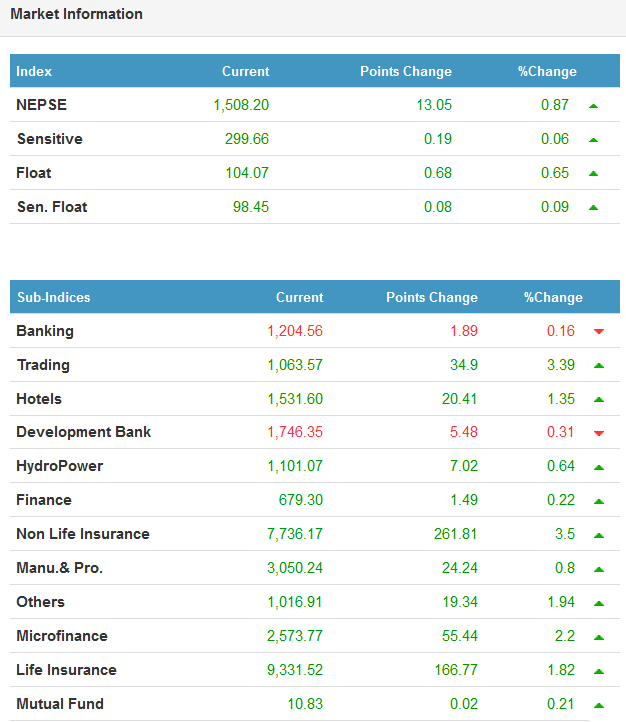626x722 pixels.
Task: Click the up arrow in Mutual Fund row
Action: (x=599, y=705)
